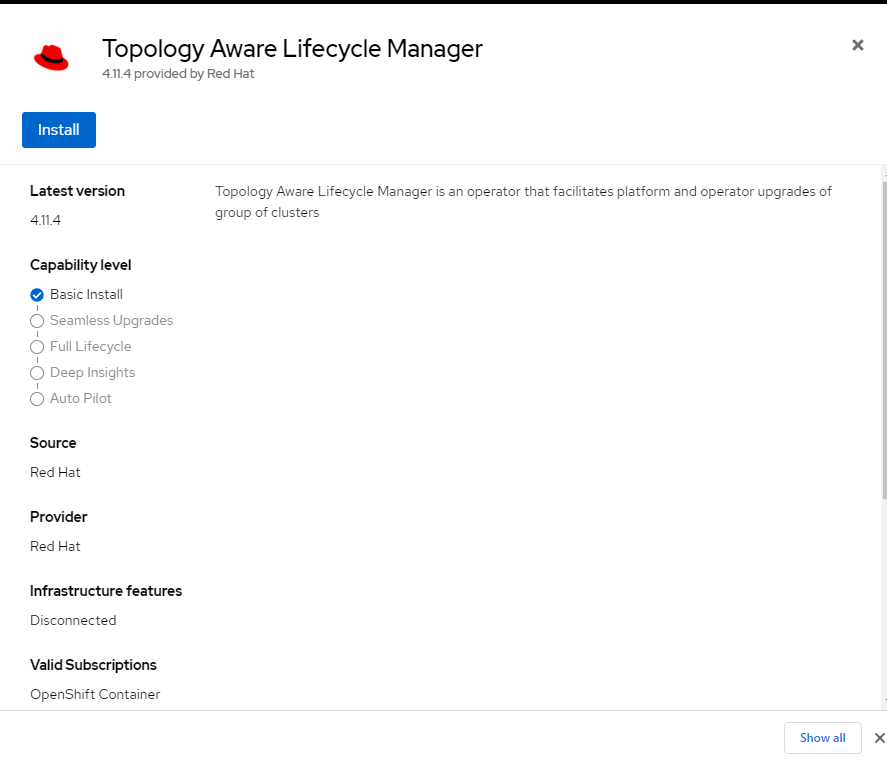
Task: Click the Source heading
Action: click(x=53, y=443)
